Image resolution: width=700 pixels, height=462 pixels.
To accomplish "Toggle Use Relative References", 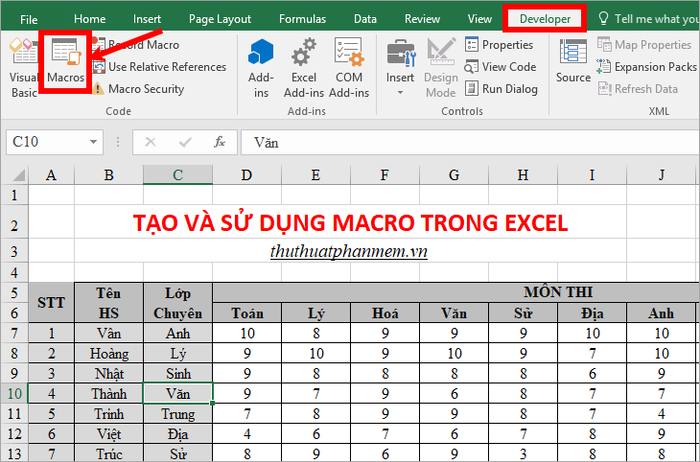I will coord(159,67).
